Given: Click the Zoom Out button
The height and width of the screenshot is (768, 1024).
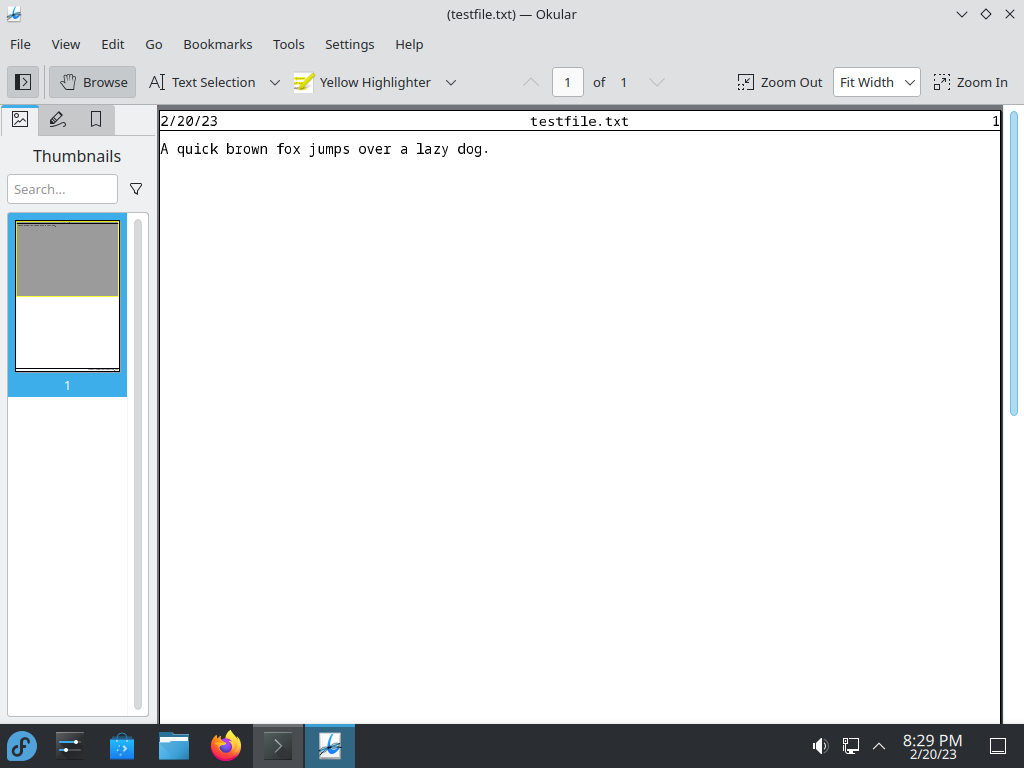Looking at the screenshot, I should coord(780,82).
